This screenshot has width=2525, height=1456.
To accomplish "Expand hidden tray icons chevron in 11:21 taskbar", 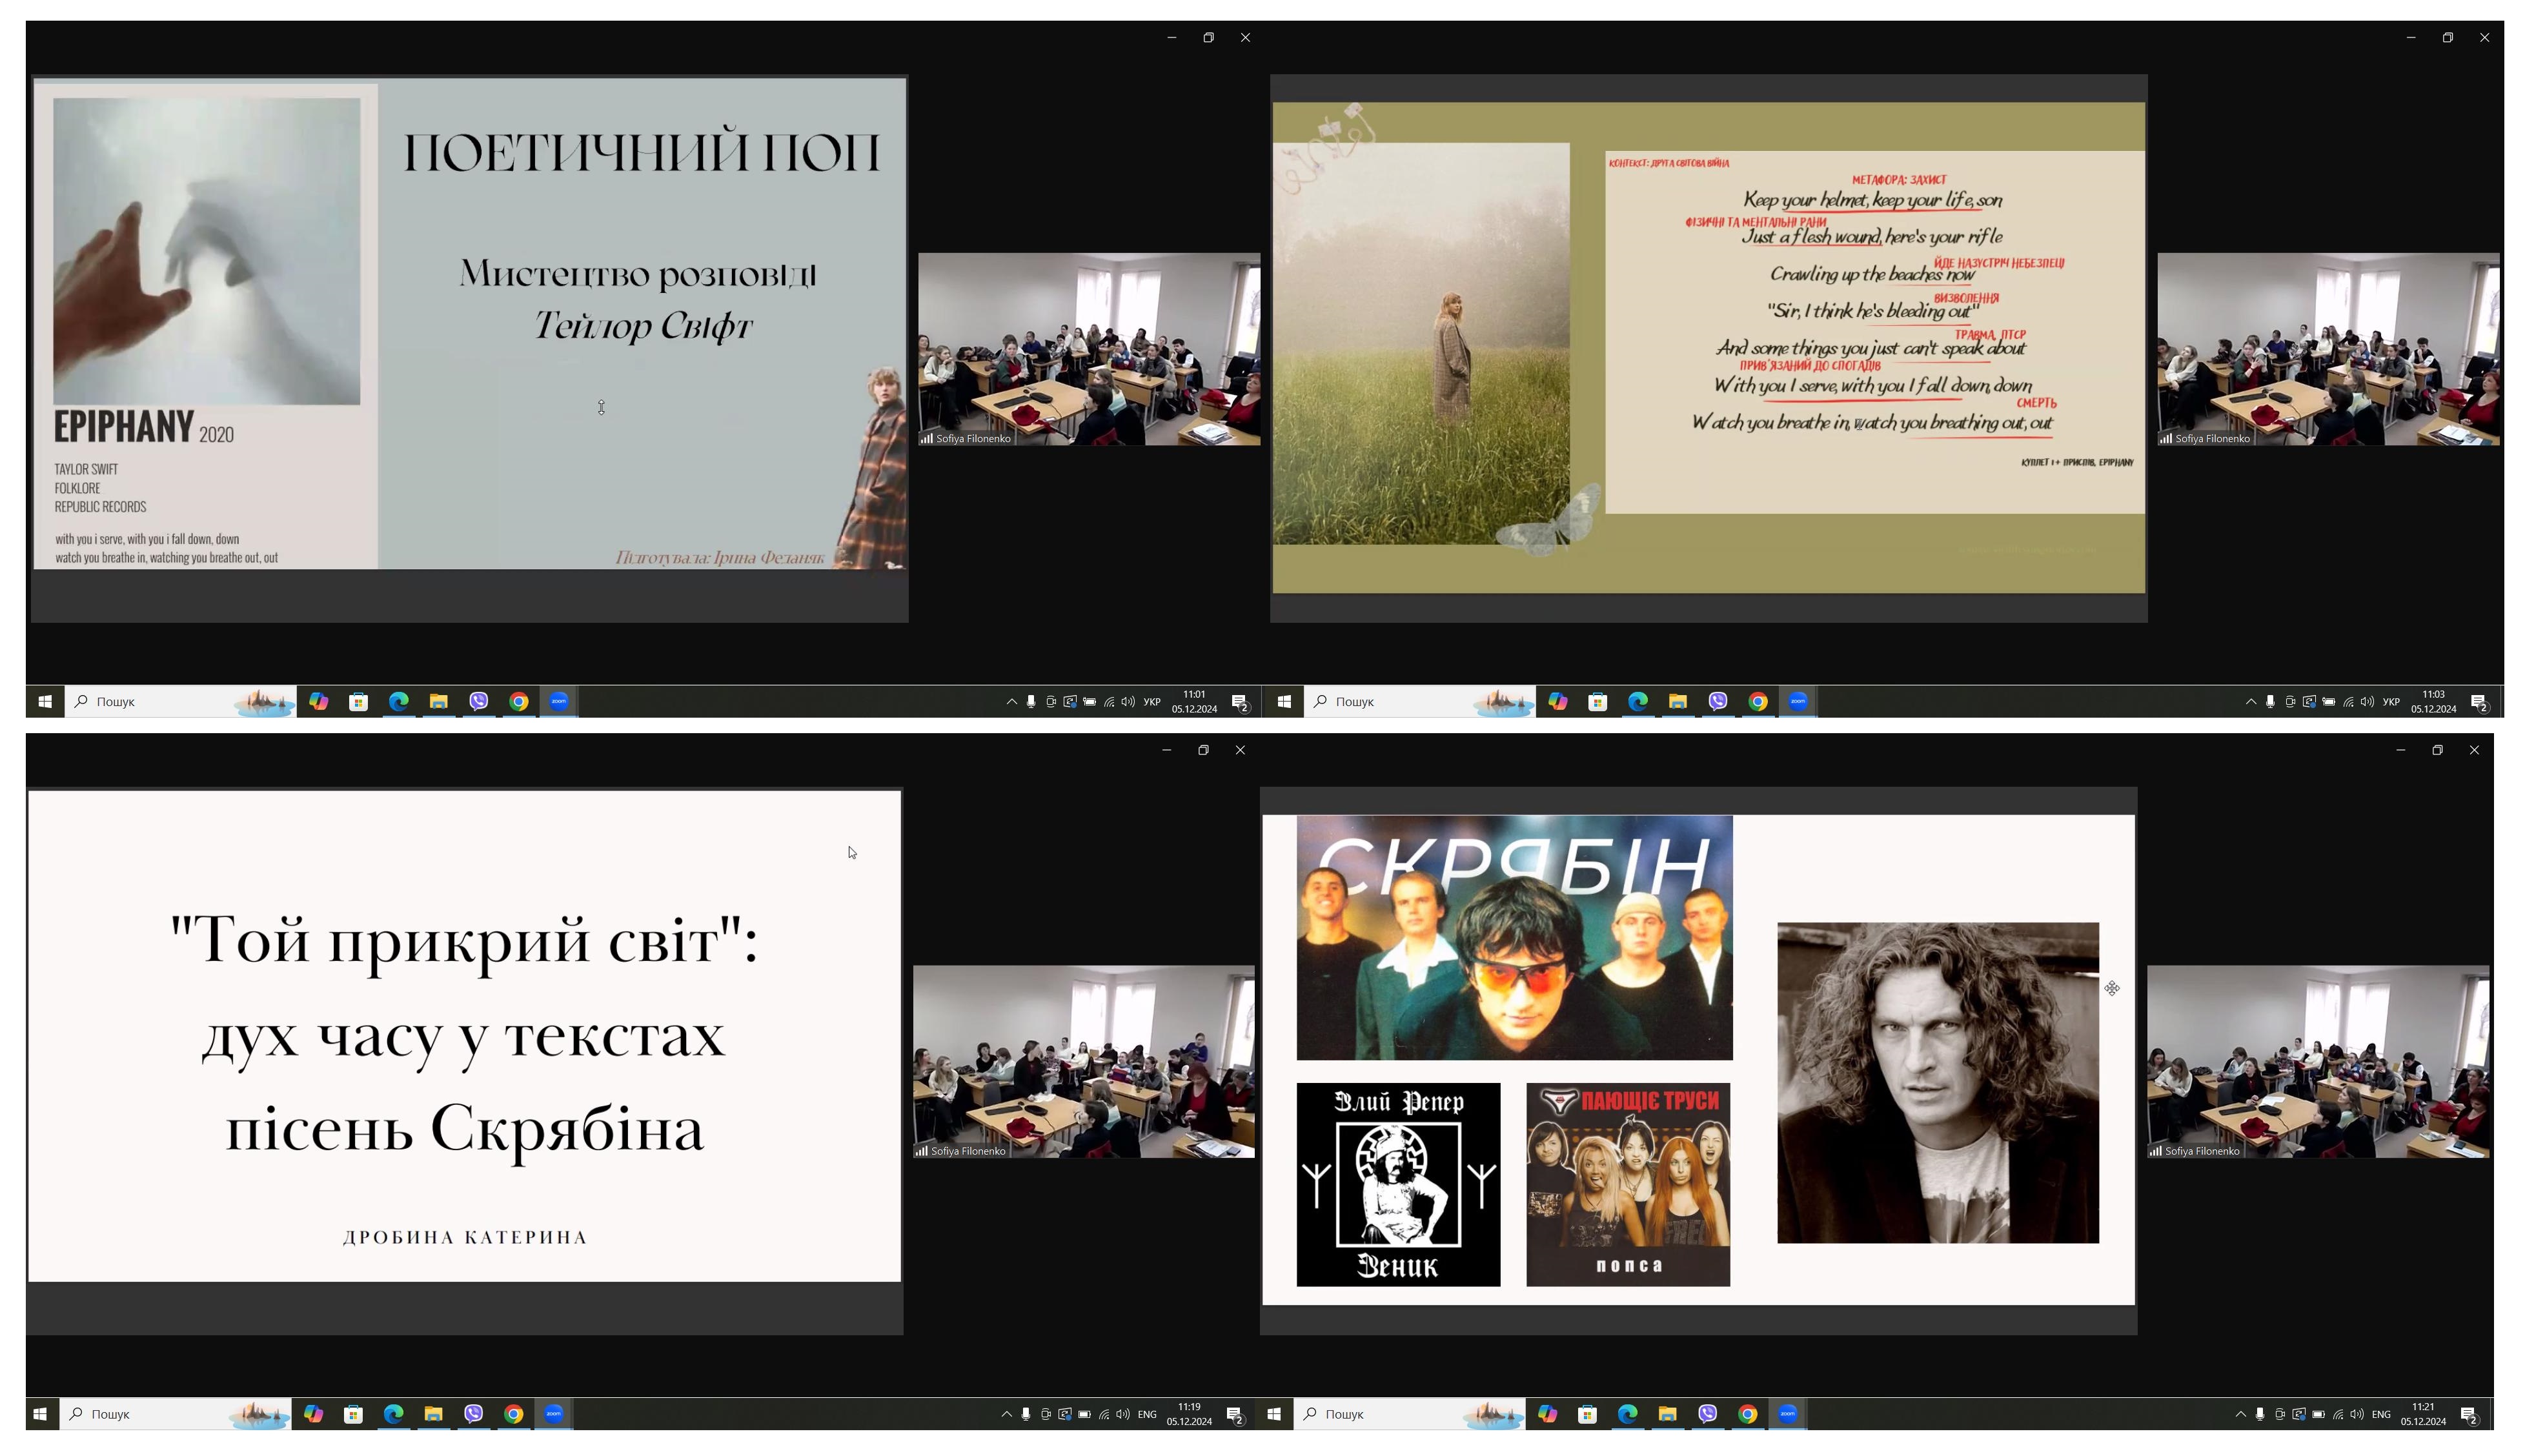I will [x=2240, y=1414].
